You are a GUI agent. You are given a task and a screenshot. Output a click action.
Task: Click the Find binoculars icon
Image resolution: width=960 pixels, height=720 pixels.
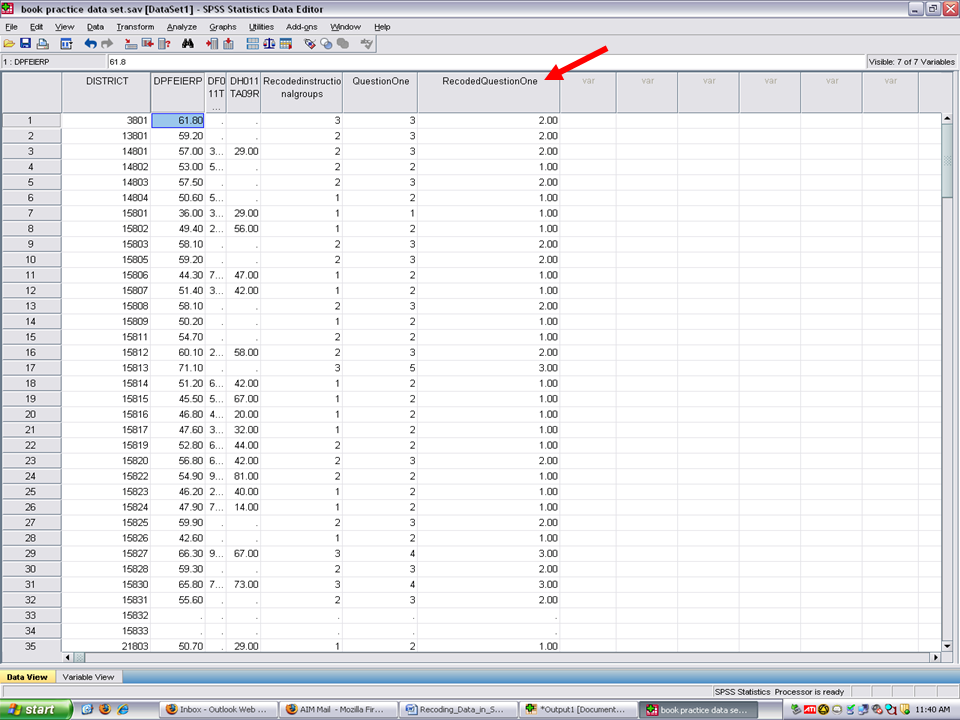tap(187, 44)
